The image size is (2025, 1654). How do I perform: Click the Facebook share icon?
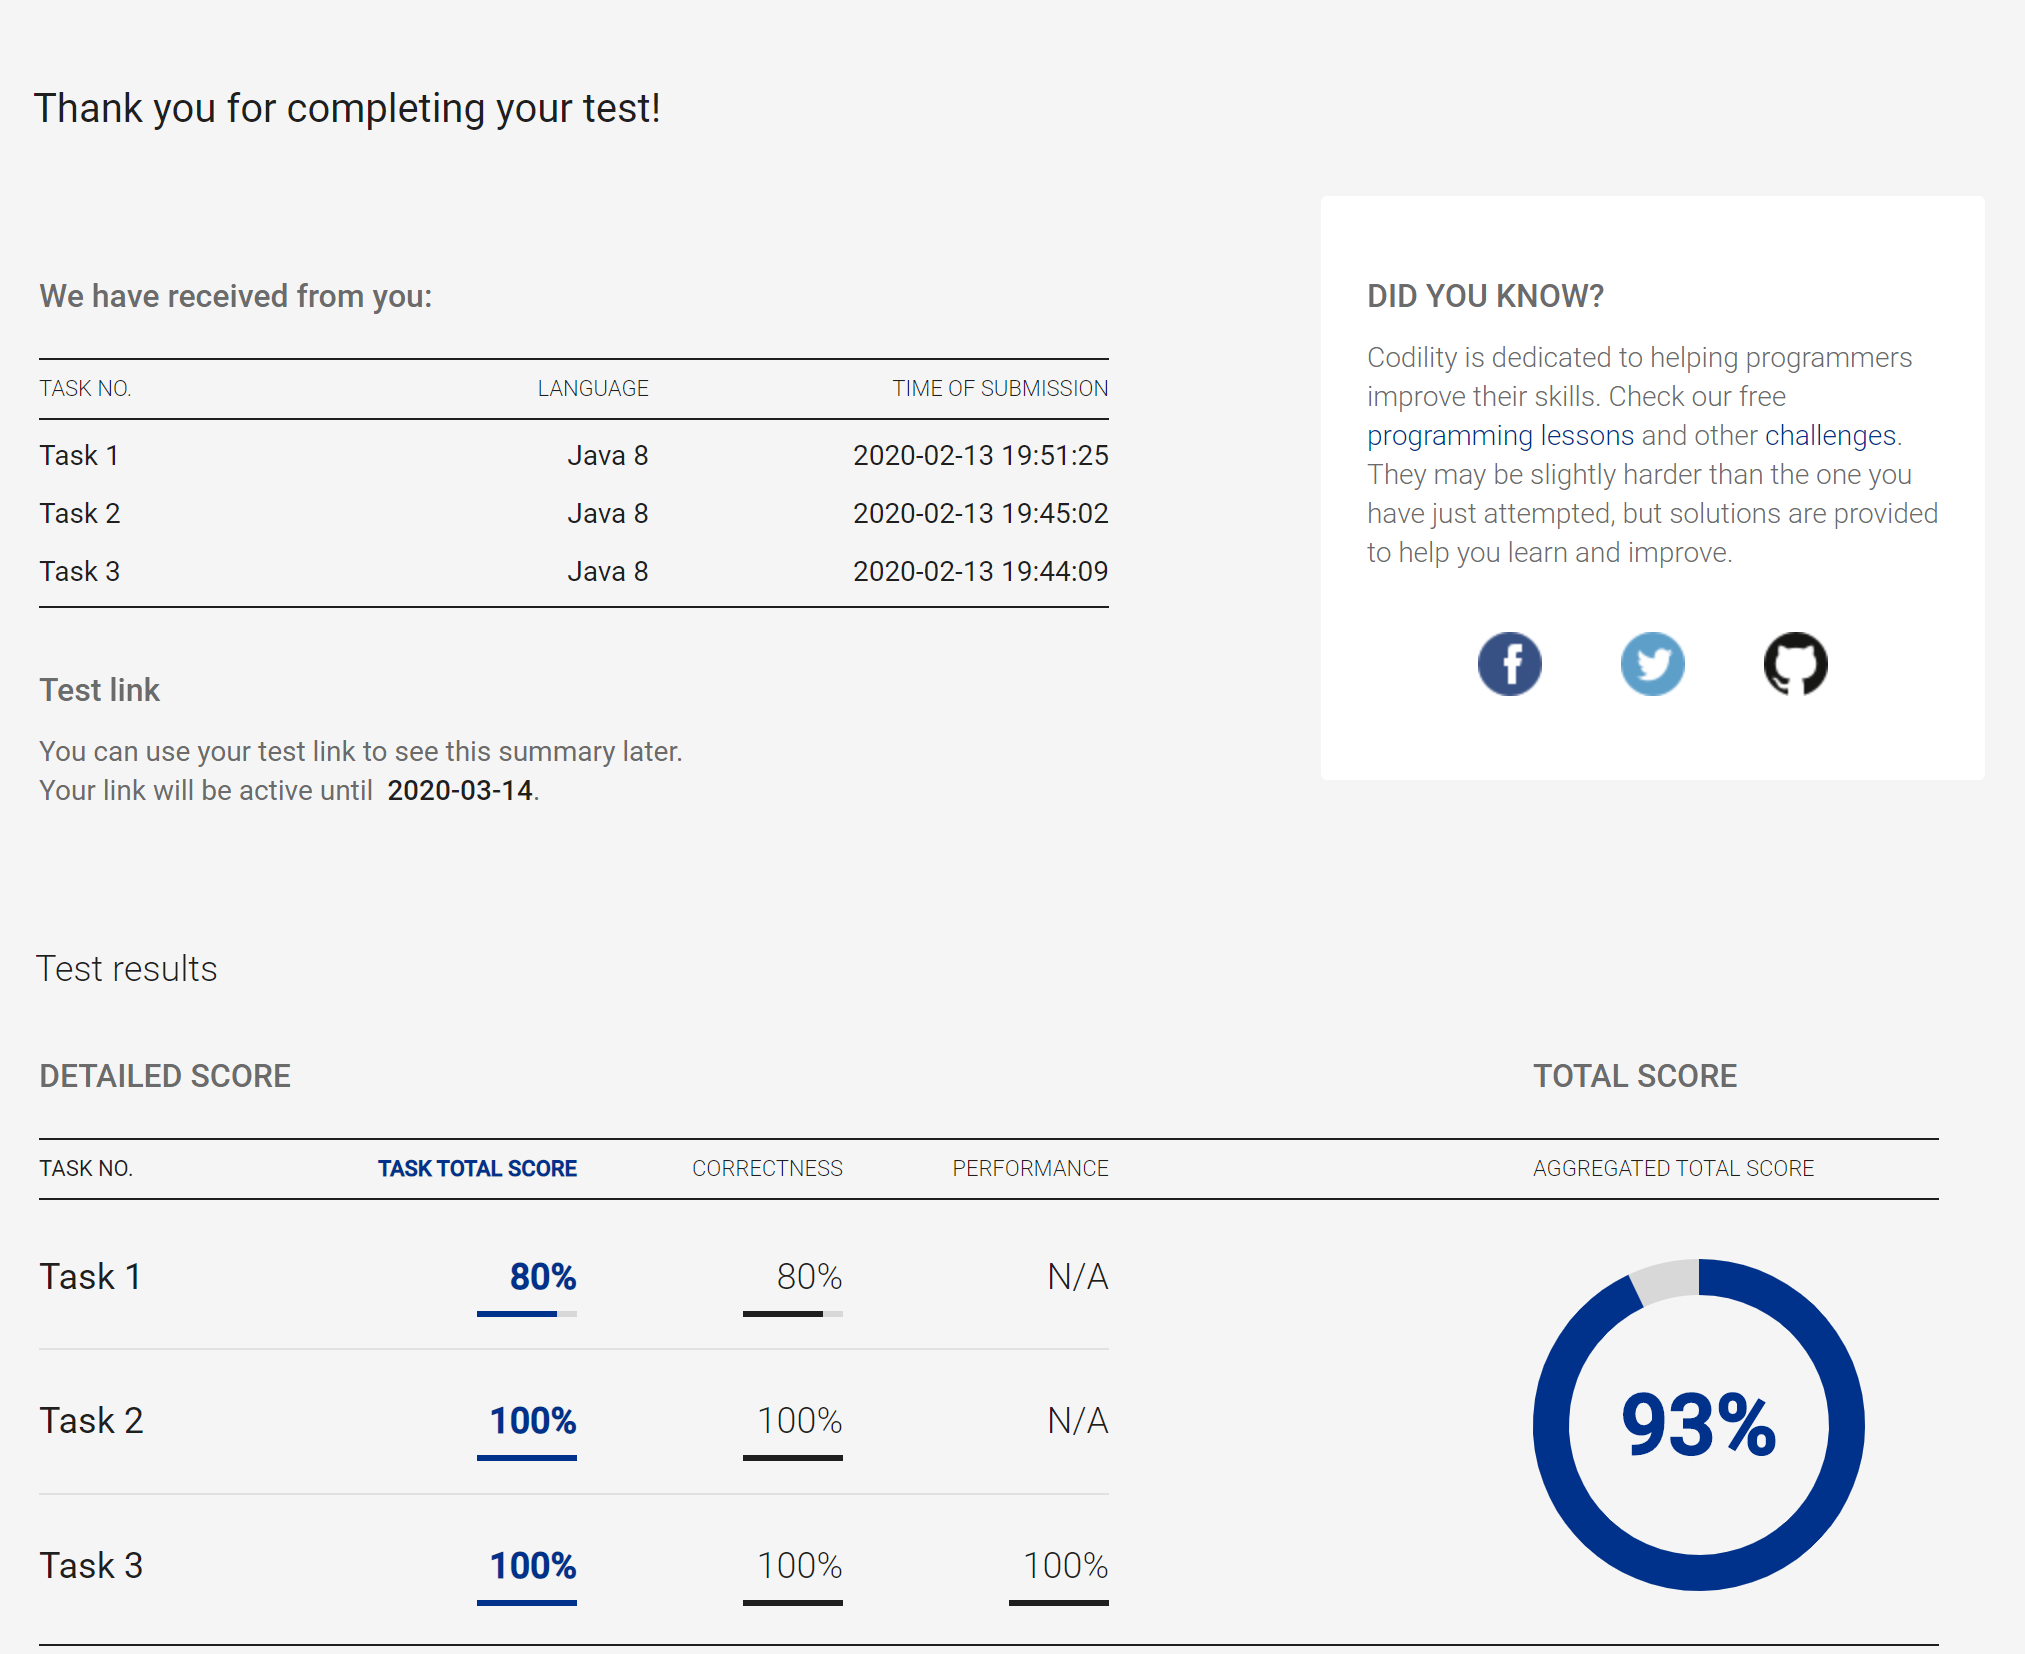pos(1509,664)
